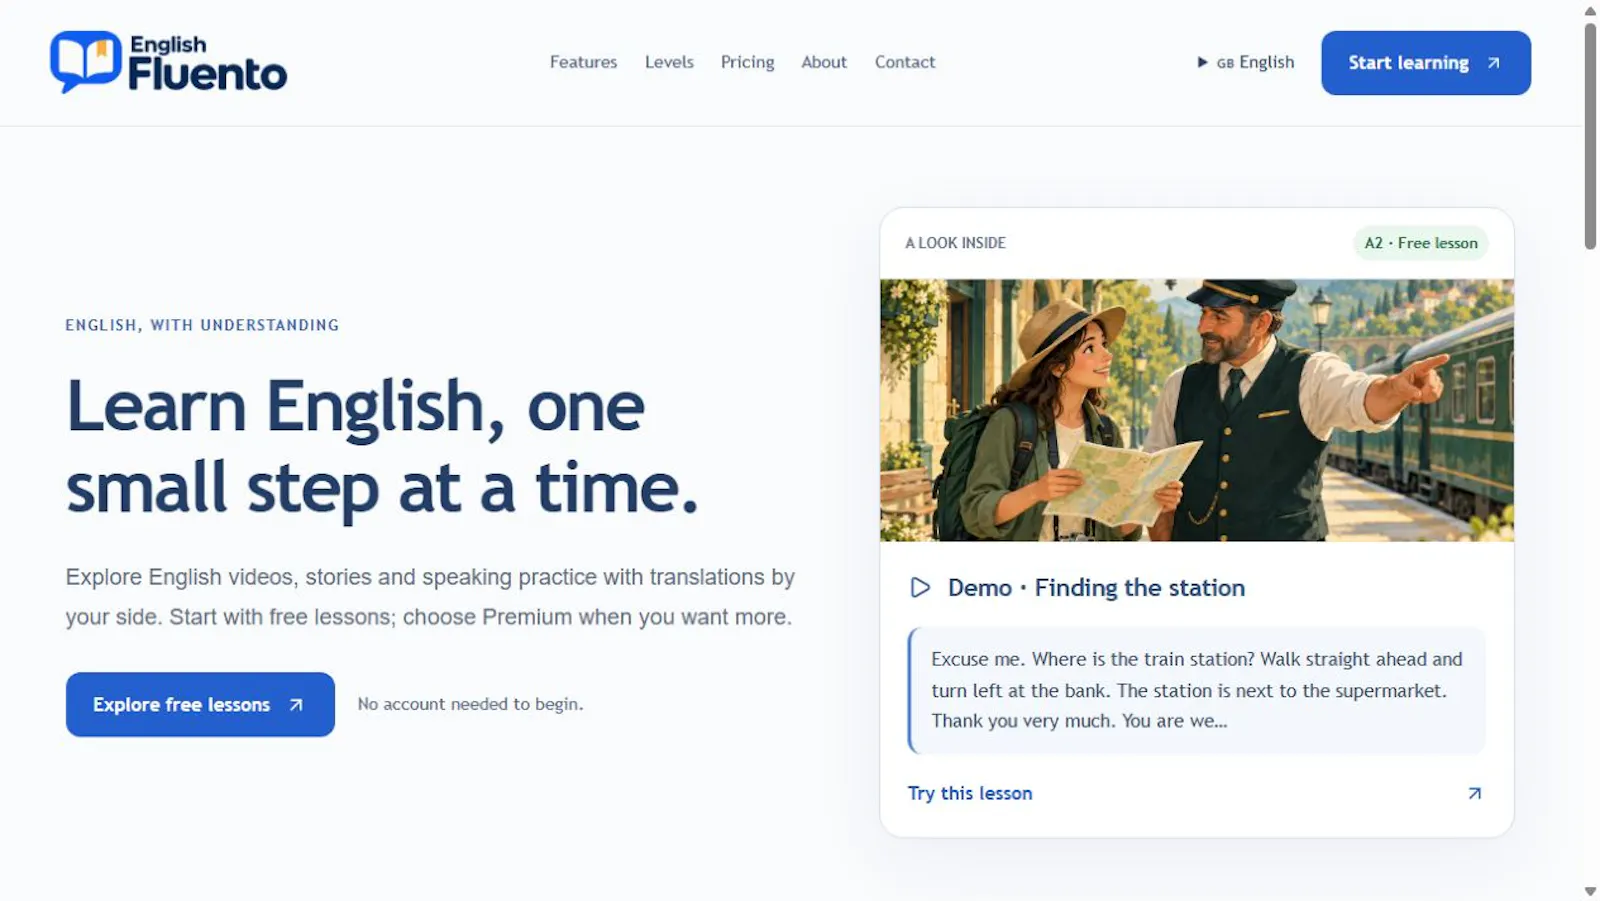1600x901 pixels.
Task: Click the English Fluento logo
Action: coord(168,62)
